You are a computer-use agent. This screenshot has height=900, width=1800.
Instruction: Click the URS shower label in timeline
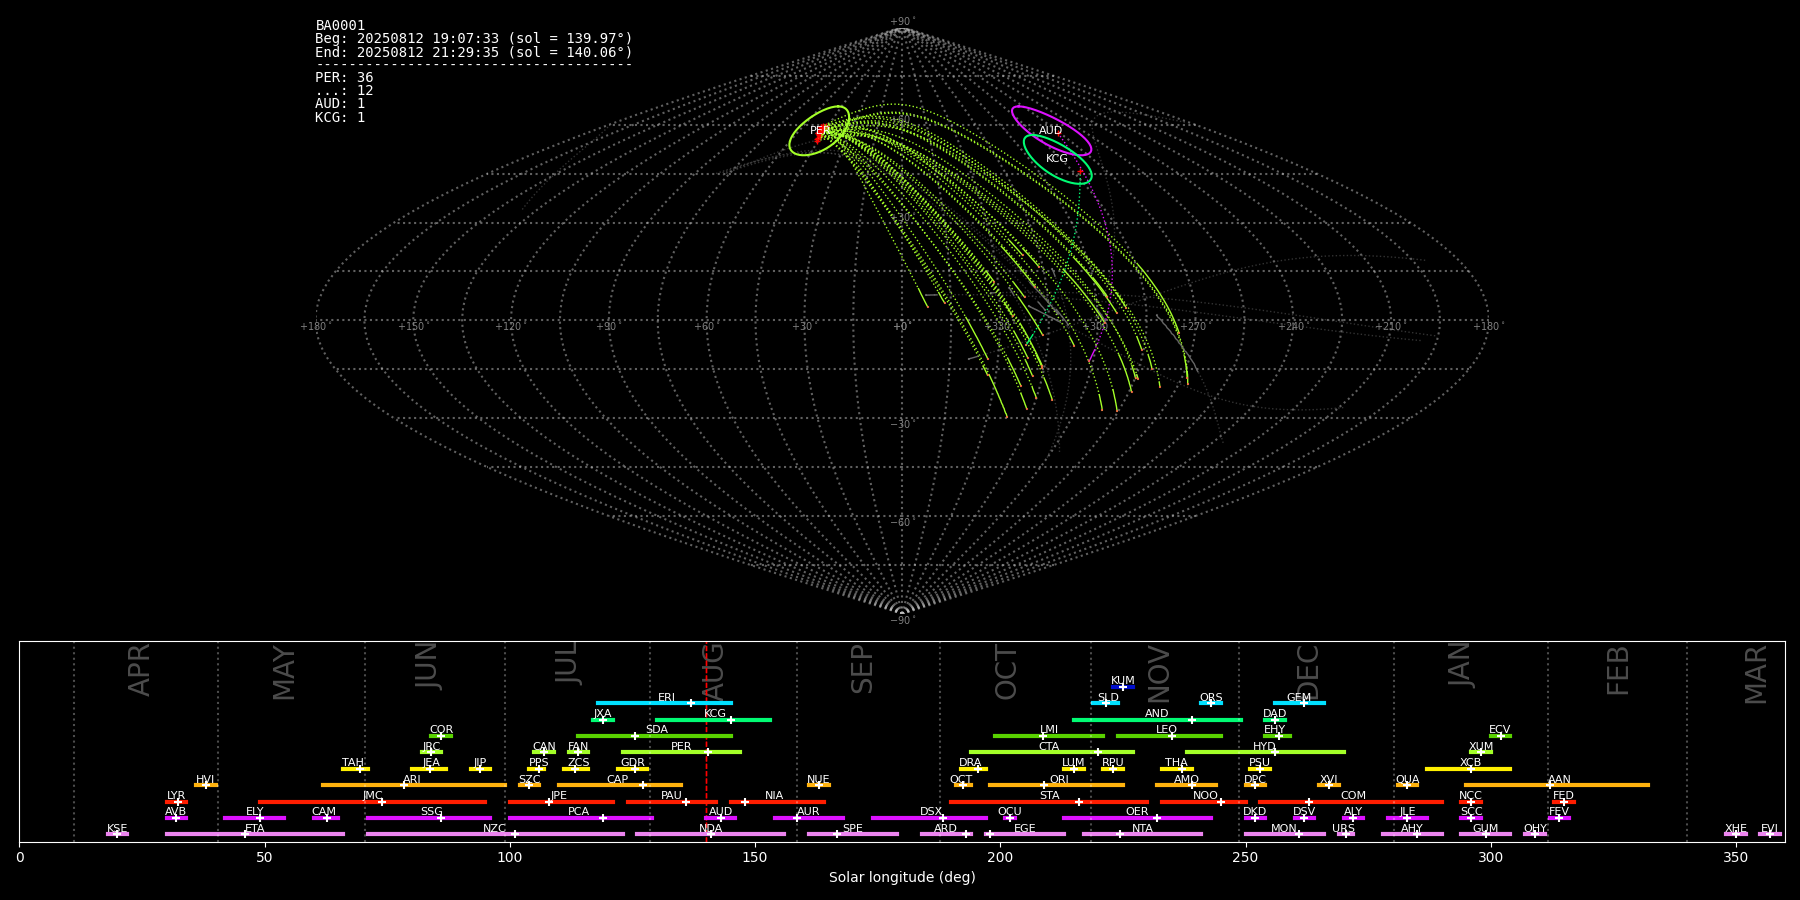click(x=1343, y=829)
